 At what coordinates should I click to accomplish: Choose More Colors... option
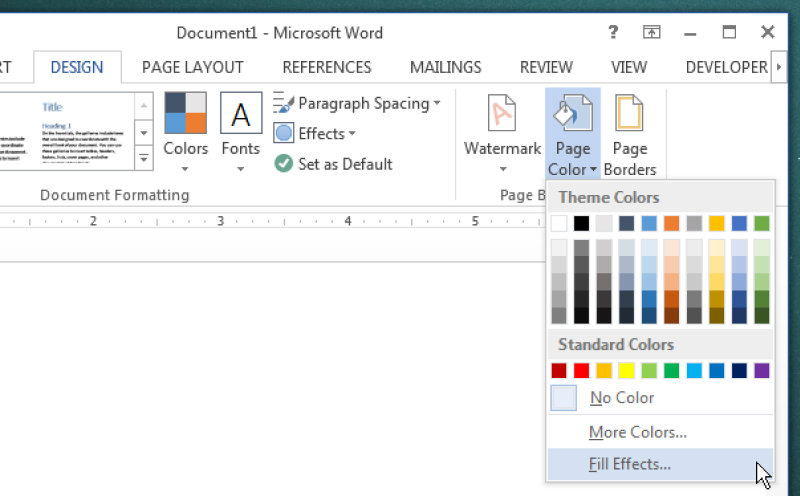660,432
